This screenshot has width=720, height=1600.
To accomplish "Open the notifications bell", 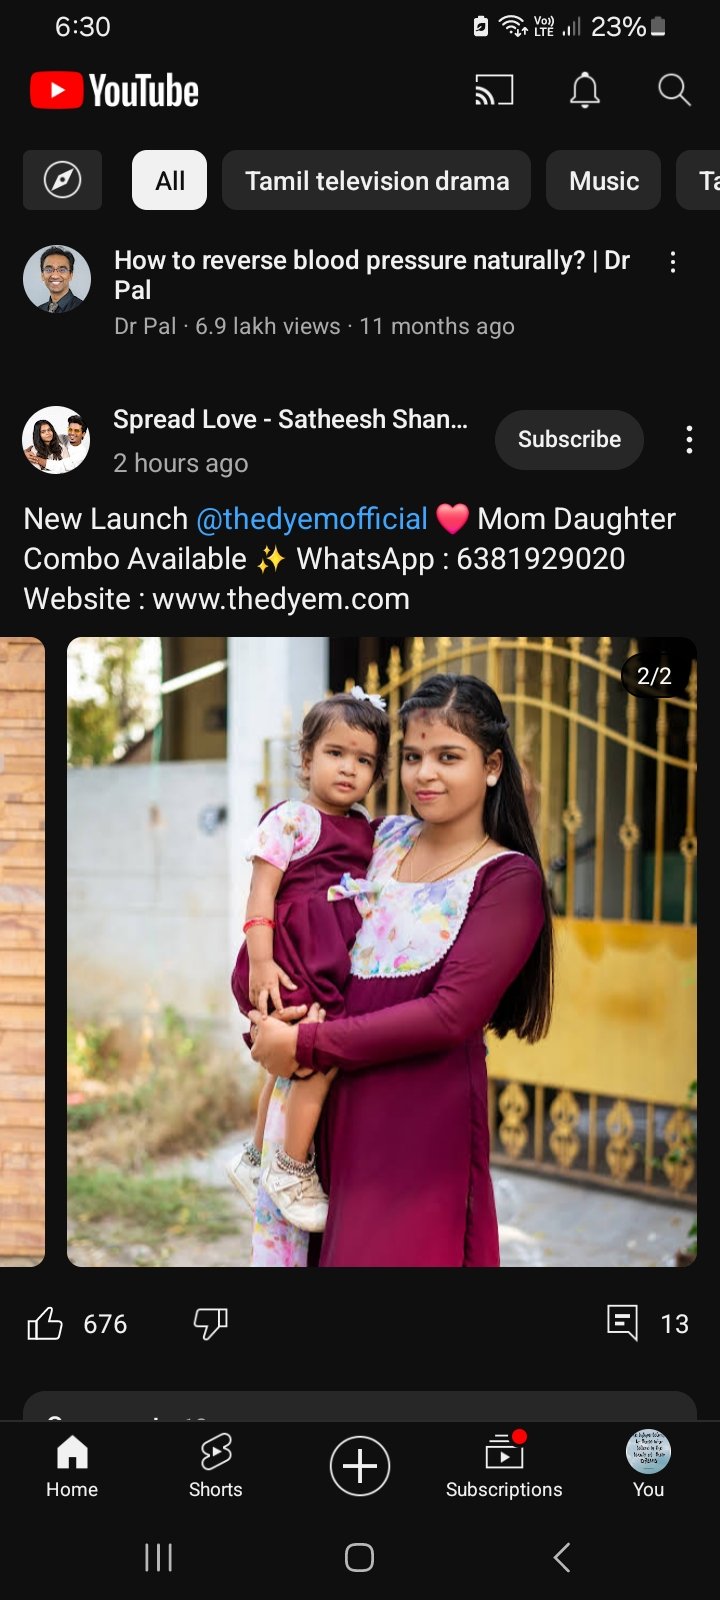I will [x=585, y=91].
